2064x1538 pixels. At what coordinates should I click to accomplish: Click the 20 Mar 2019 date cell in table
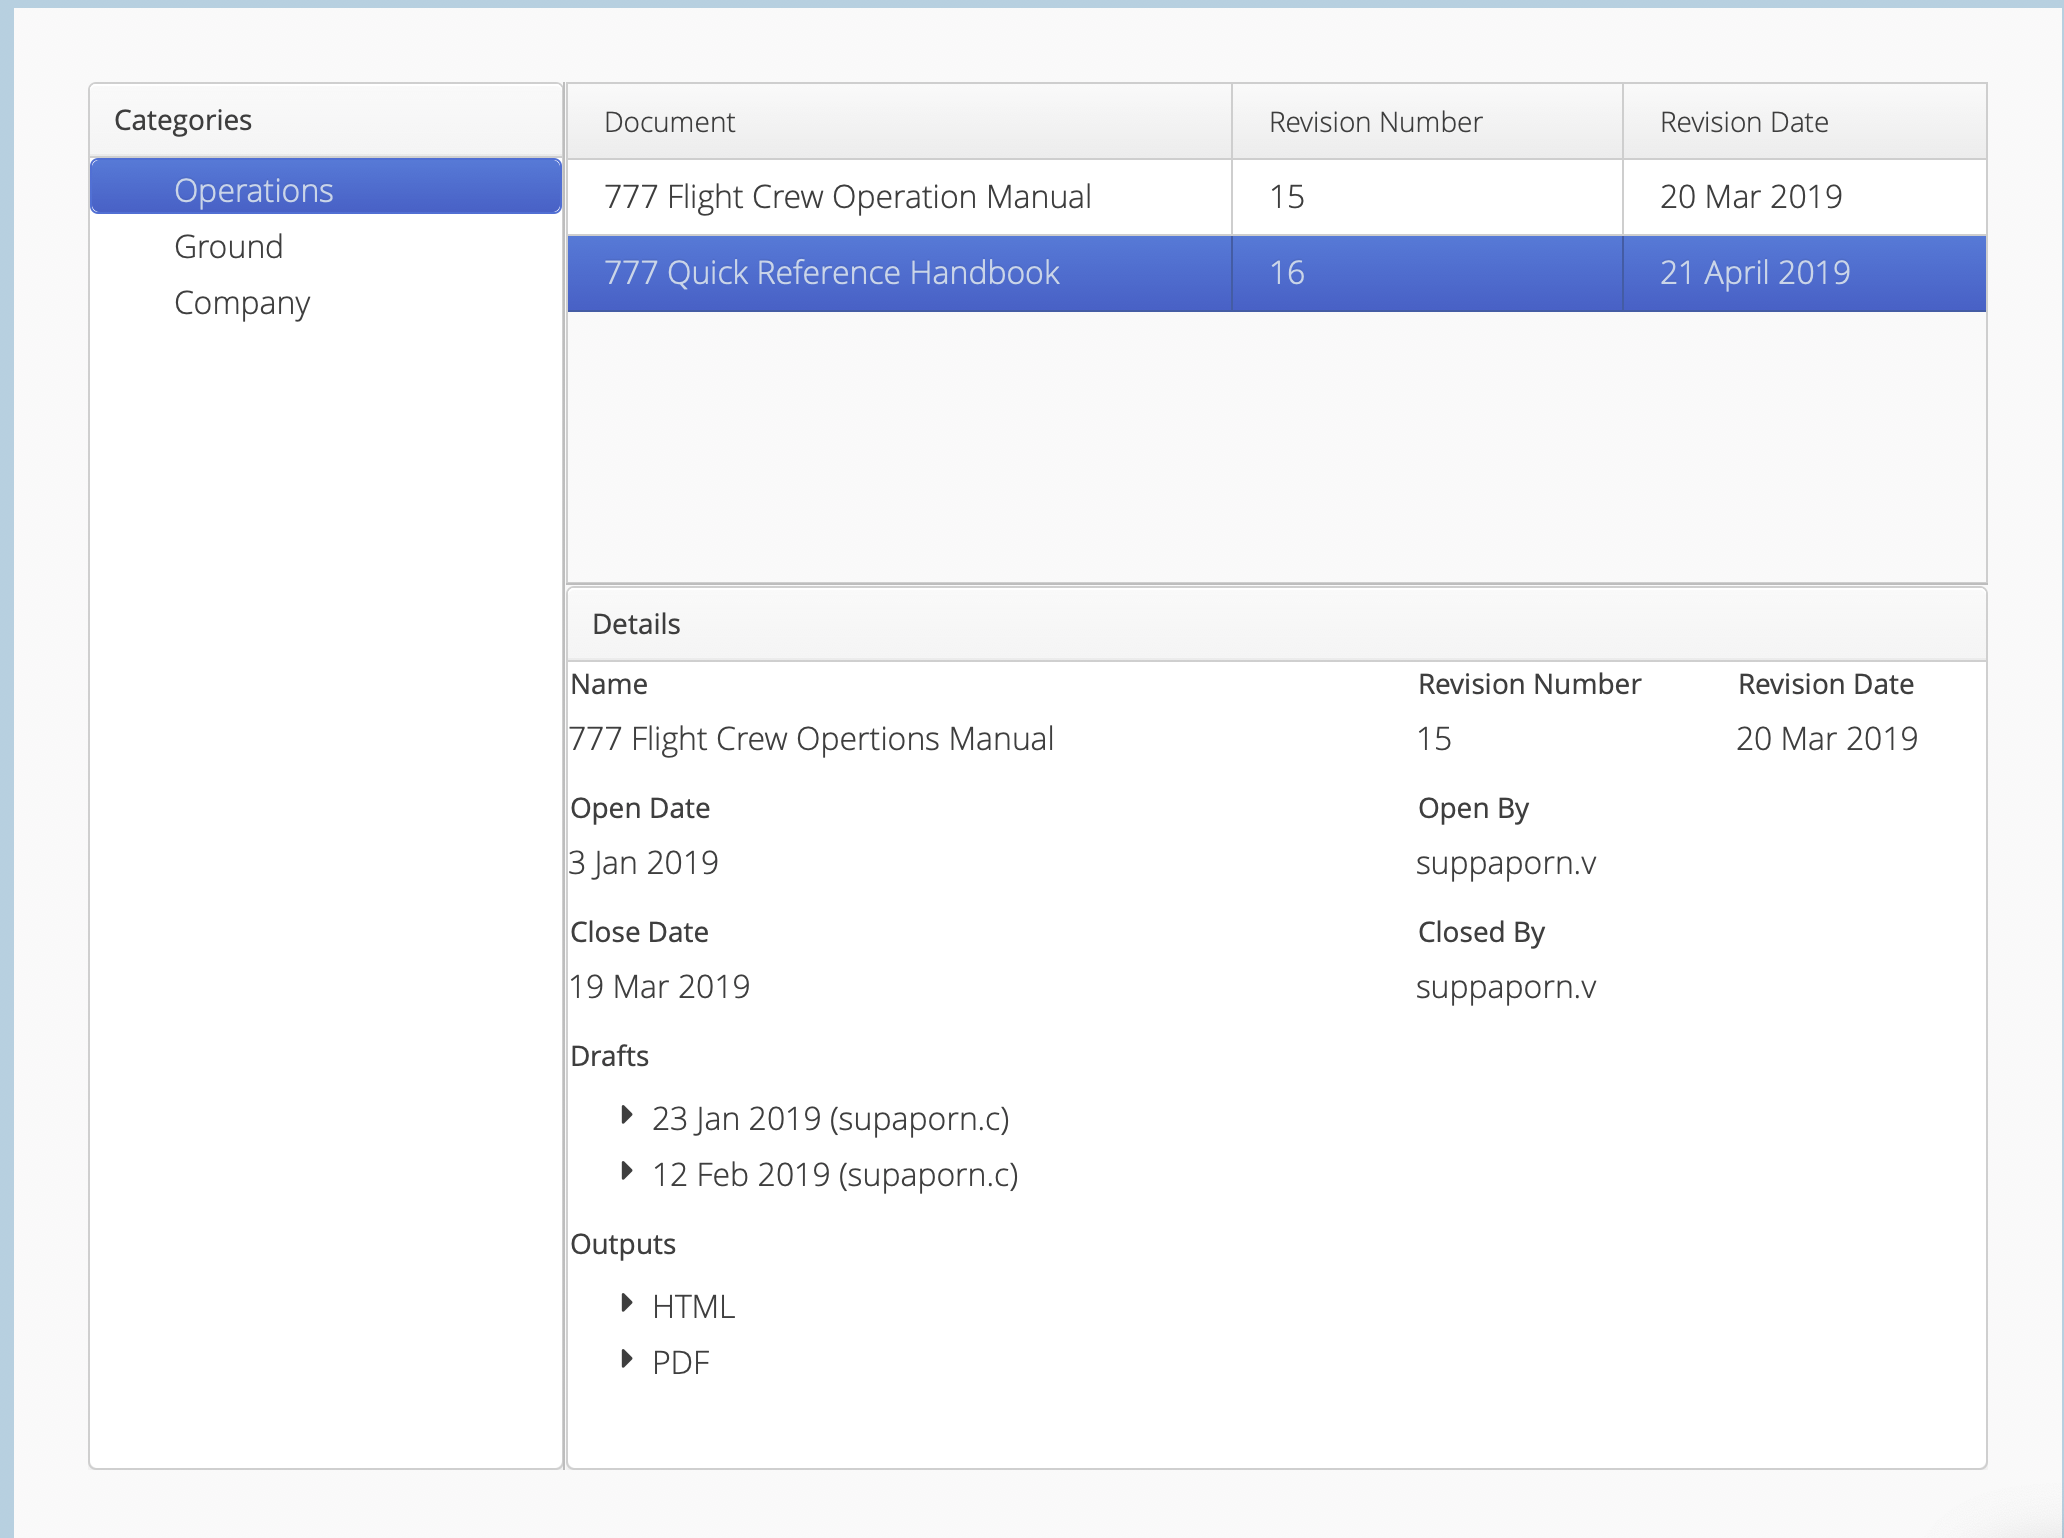point(1750,196)
